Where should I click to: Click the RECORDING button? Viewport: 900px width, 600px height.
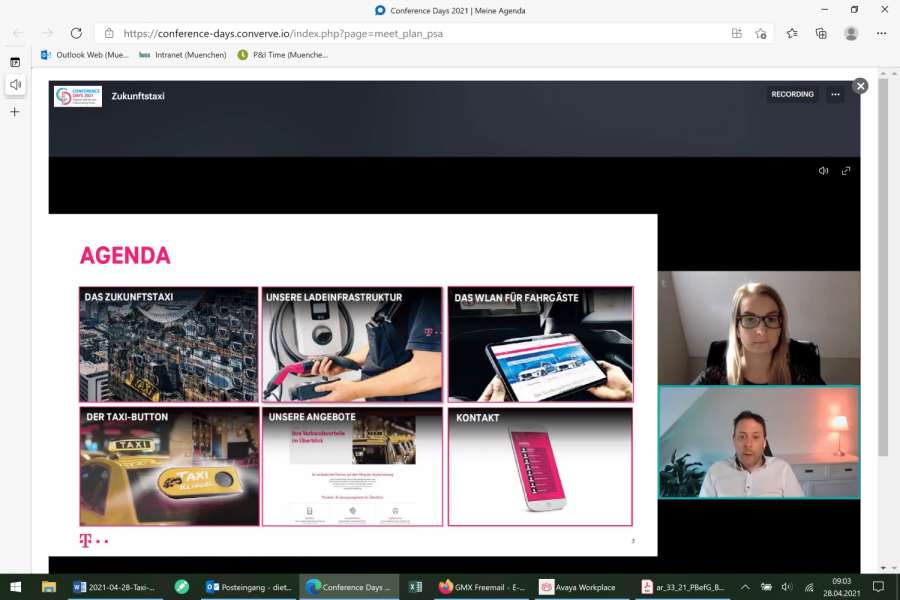tap(792, 94)
